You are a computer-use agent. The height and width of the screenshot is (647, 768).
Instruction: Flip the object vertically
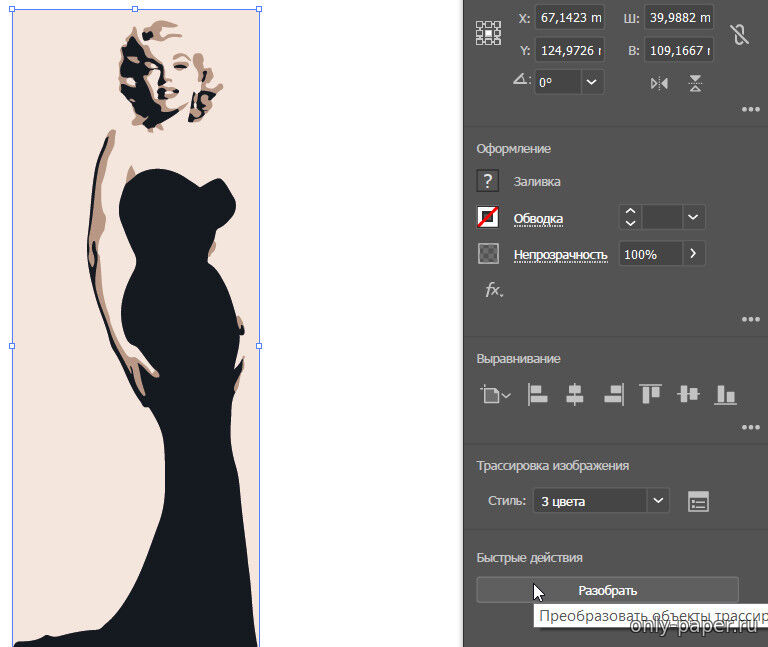696,83
